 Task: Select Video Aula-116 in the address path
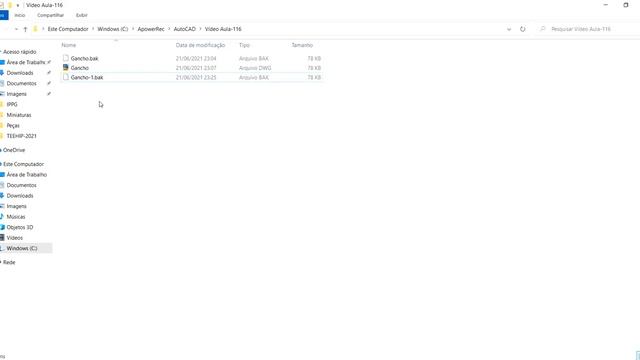(223, 29)
